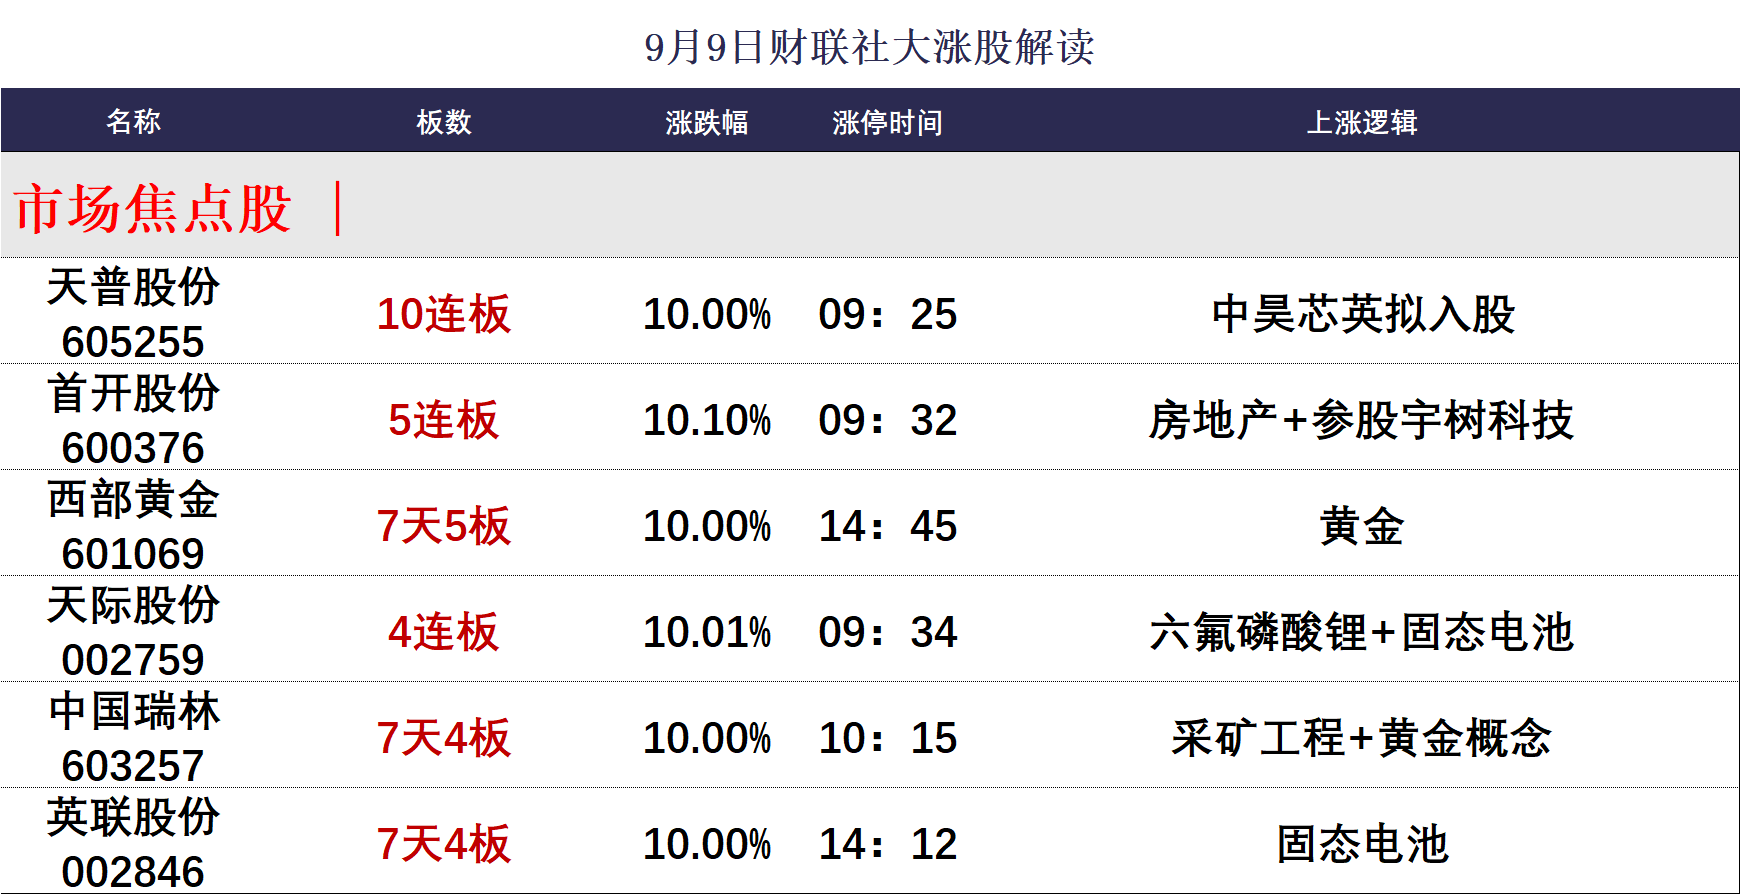
Task: Select stock 英联股份 002846
Action: click(x=133, y=843)
